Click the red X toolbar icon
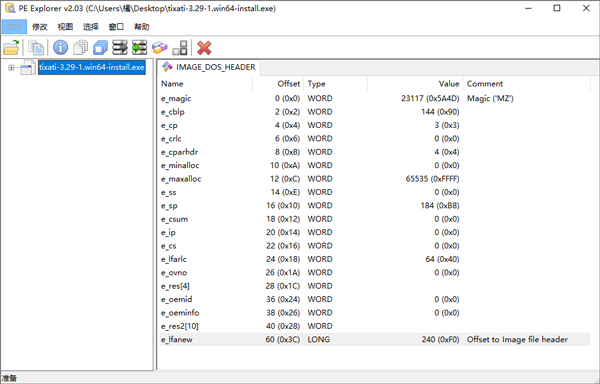This screenshot has height=384, width=600. (x=204, y=48)
